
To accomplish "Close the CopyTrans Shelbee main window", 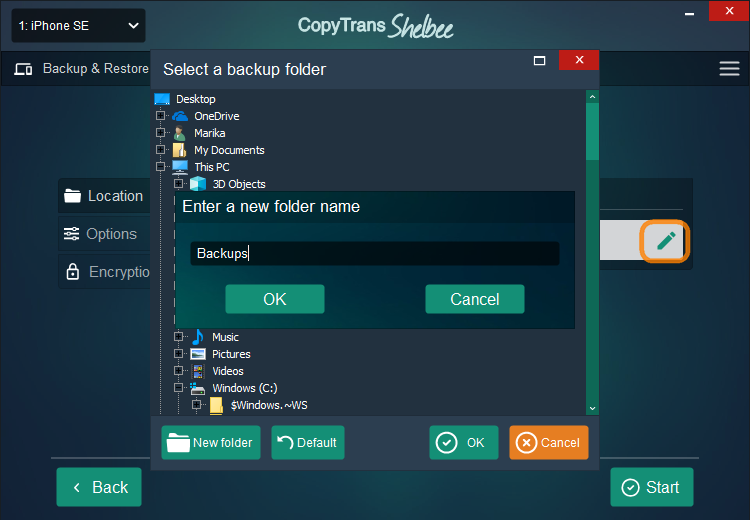I will pos(729,11).
